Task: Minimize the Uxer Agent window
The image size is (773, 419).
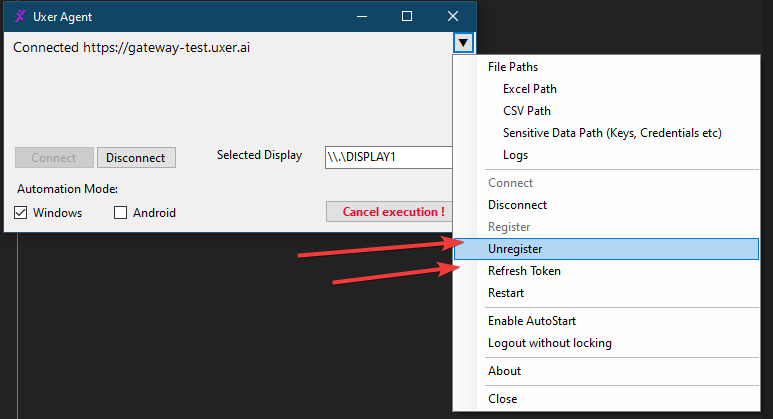Action: (x=362, y=16)
